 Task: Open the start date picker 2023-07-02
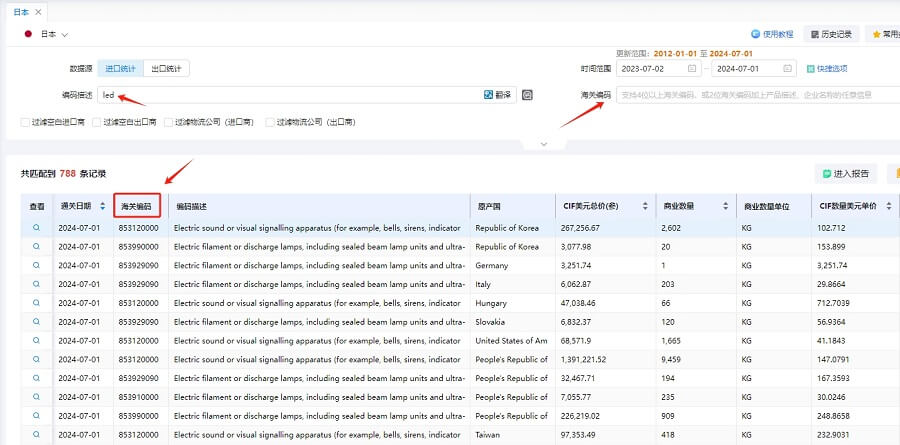tap(658, 68)
